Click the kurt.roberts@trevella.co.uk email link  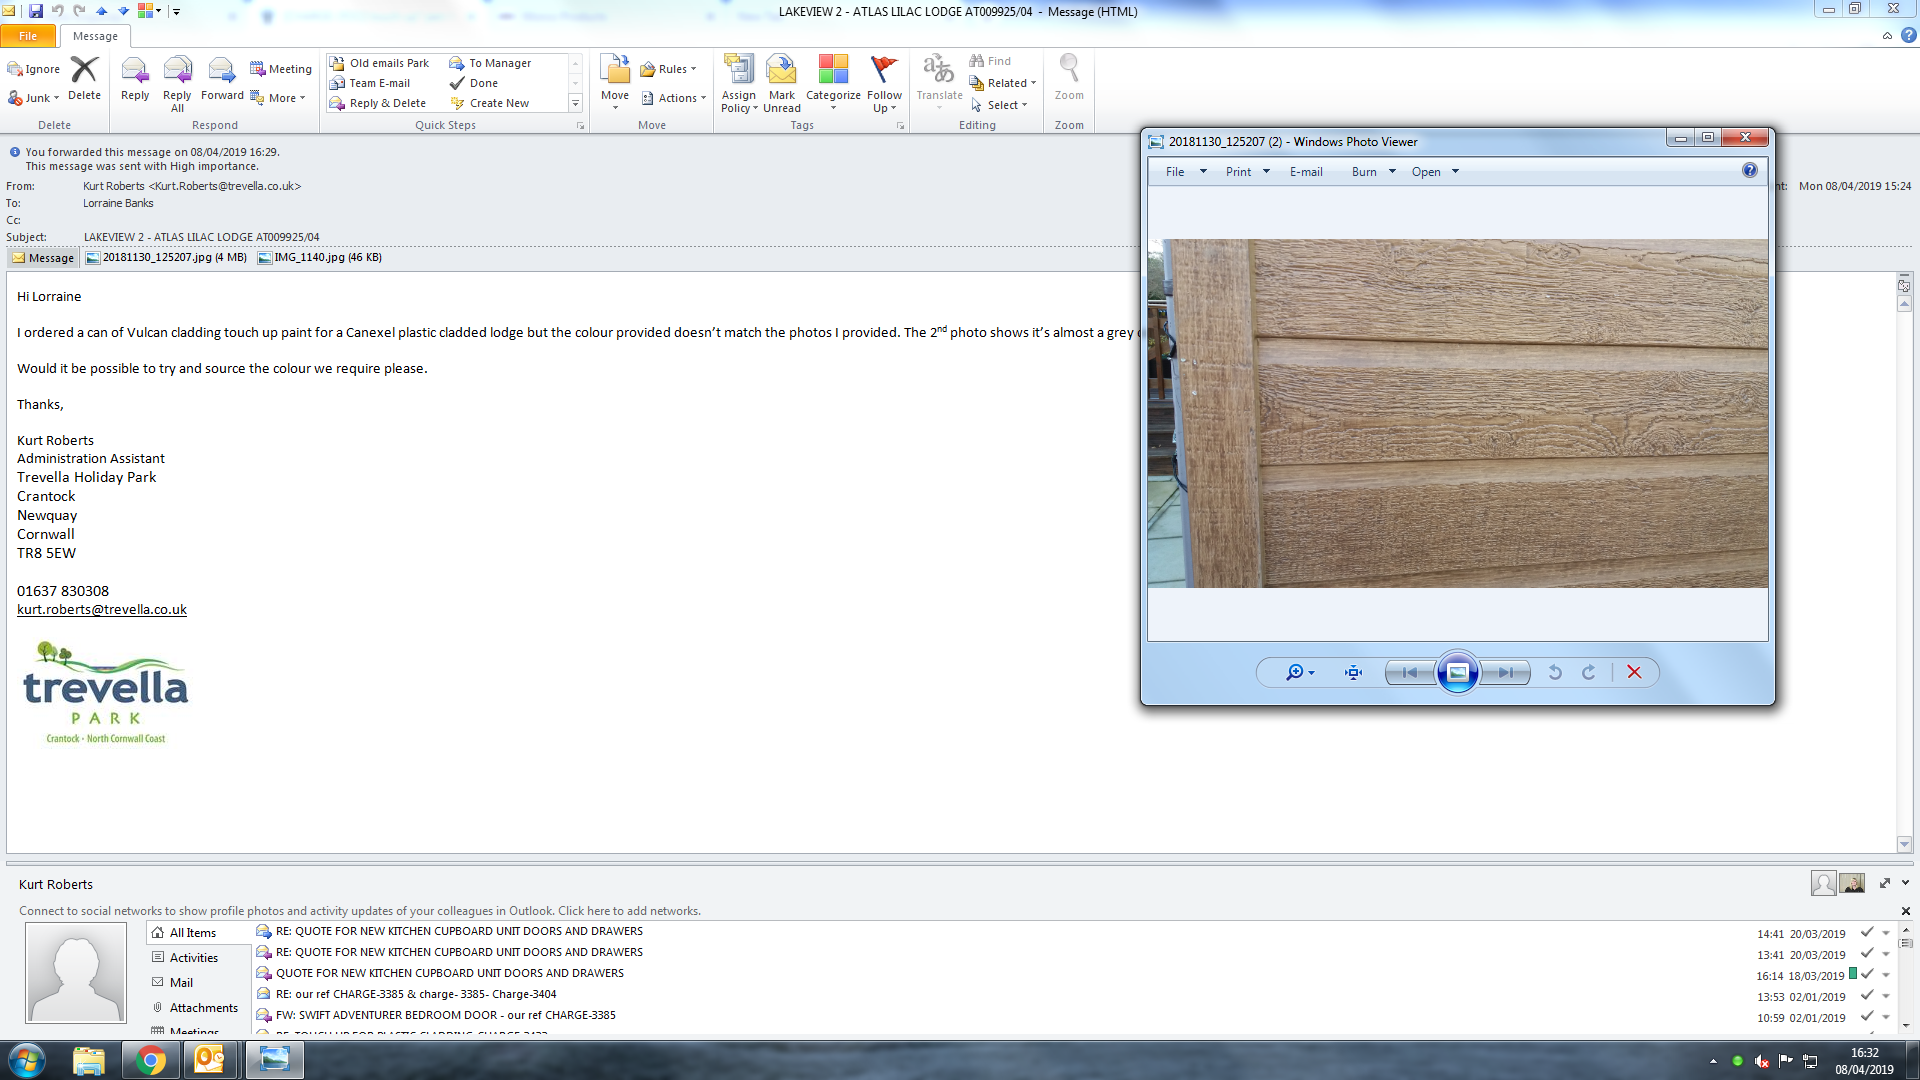pyautogui.click(x=102, y=610)
